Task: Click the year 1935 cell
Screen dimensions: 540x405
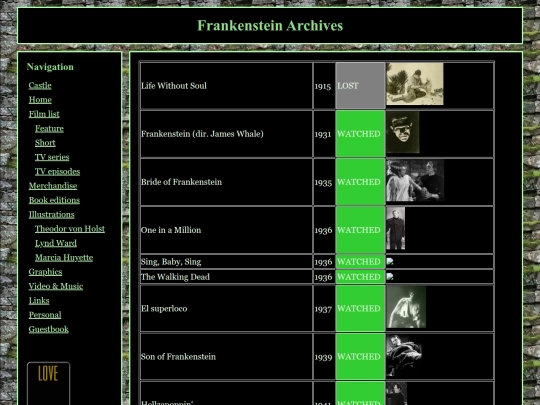Action: tap(324, 182)
